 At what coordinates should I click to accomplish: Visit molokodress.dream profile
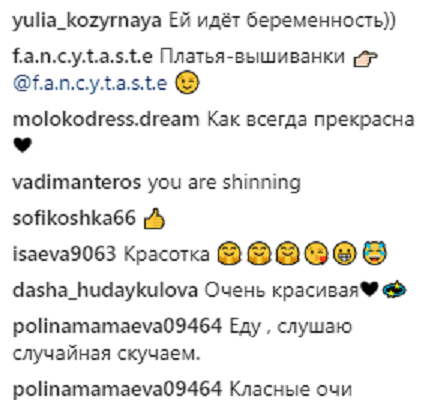pyautogui.click(x=106, y=119)
